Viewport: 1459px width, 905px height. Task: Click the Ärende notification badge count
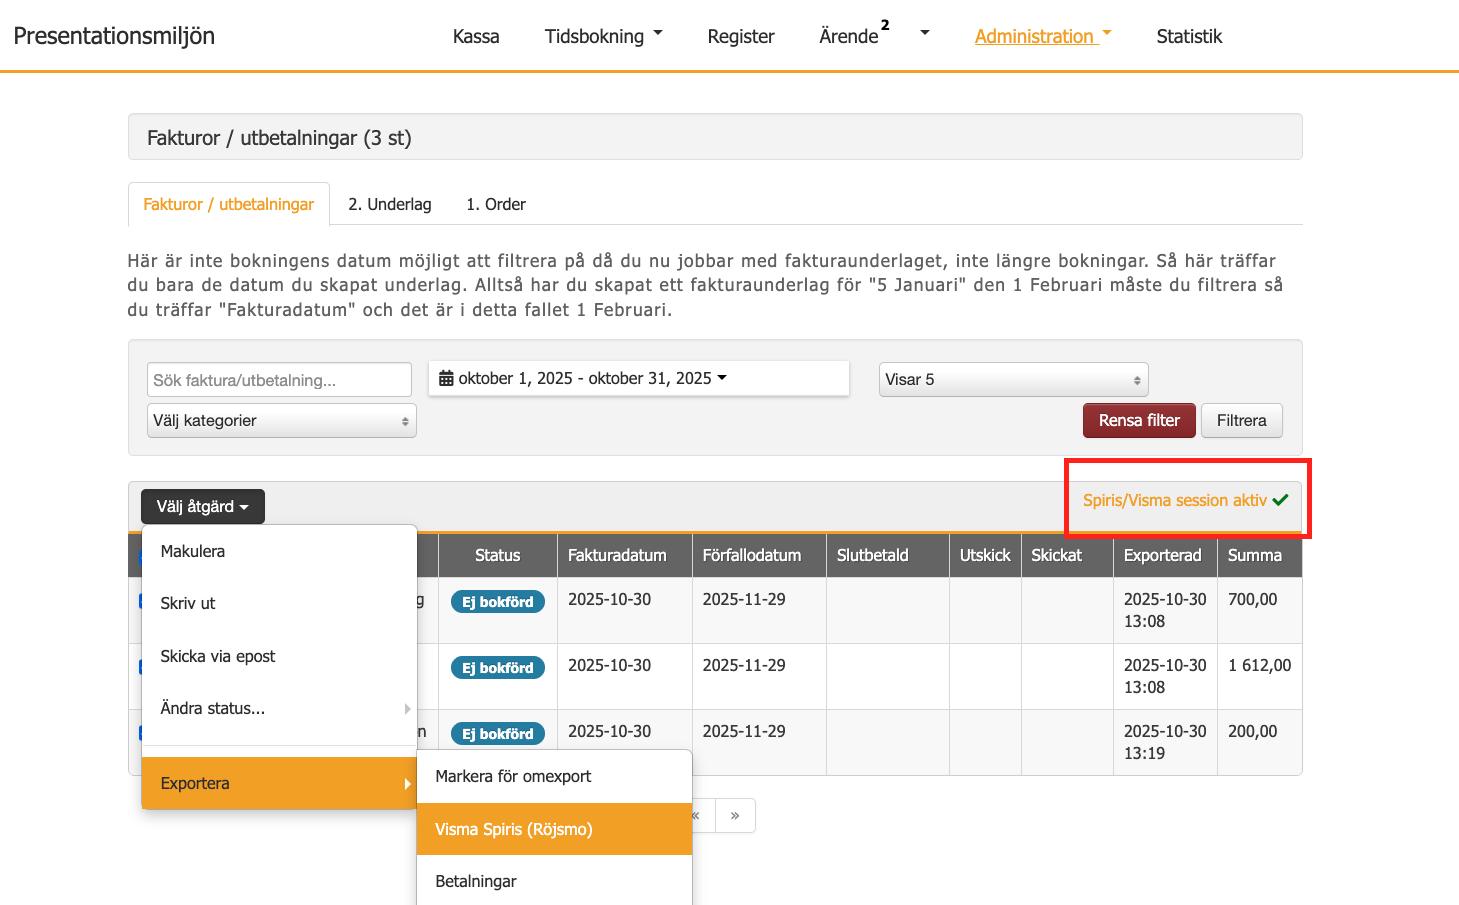coord(885,25)
